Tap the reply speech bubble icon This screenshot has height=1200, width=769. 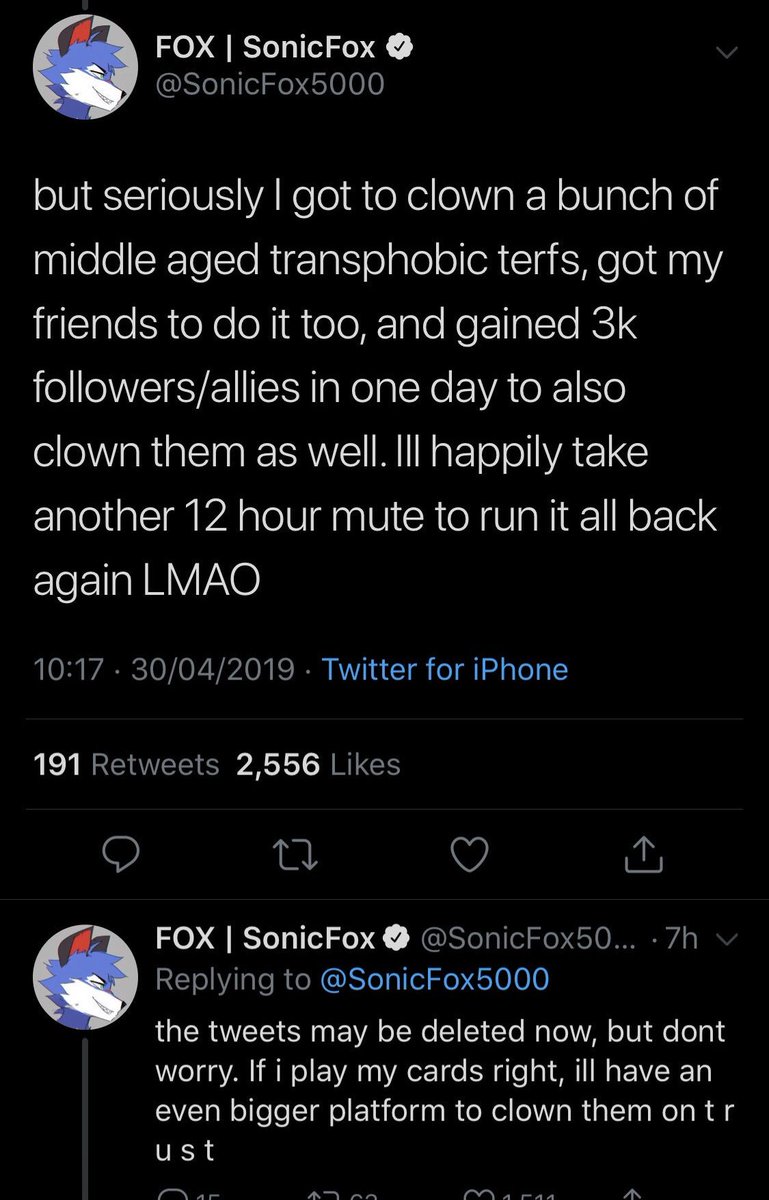click(x=121, y=854)
